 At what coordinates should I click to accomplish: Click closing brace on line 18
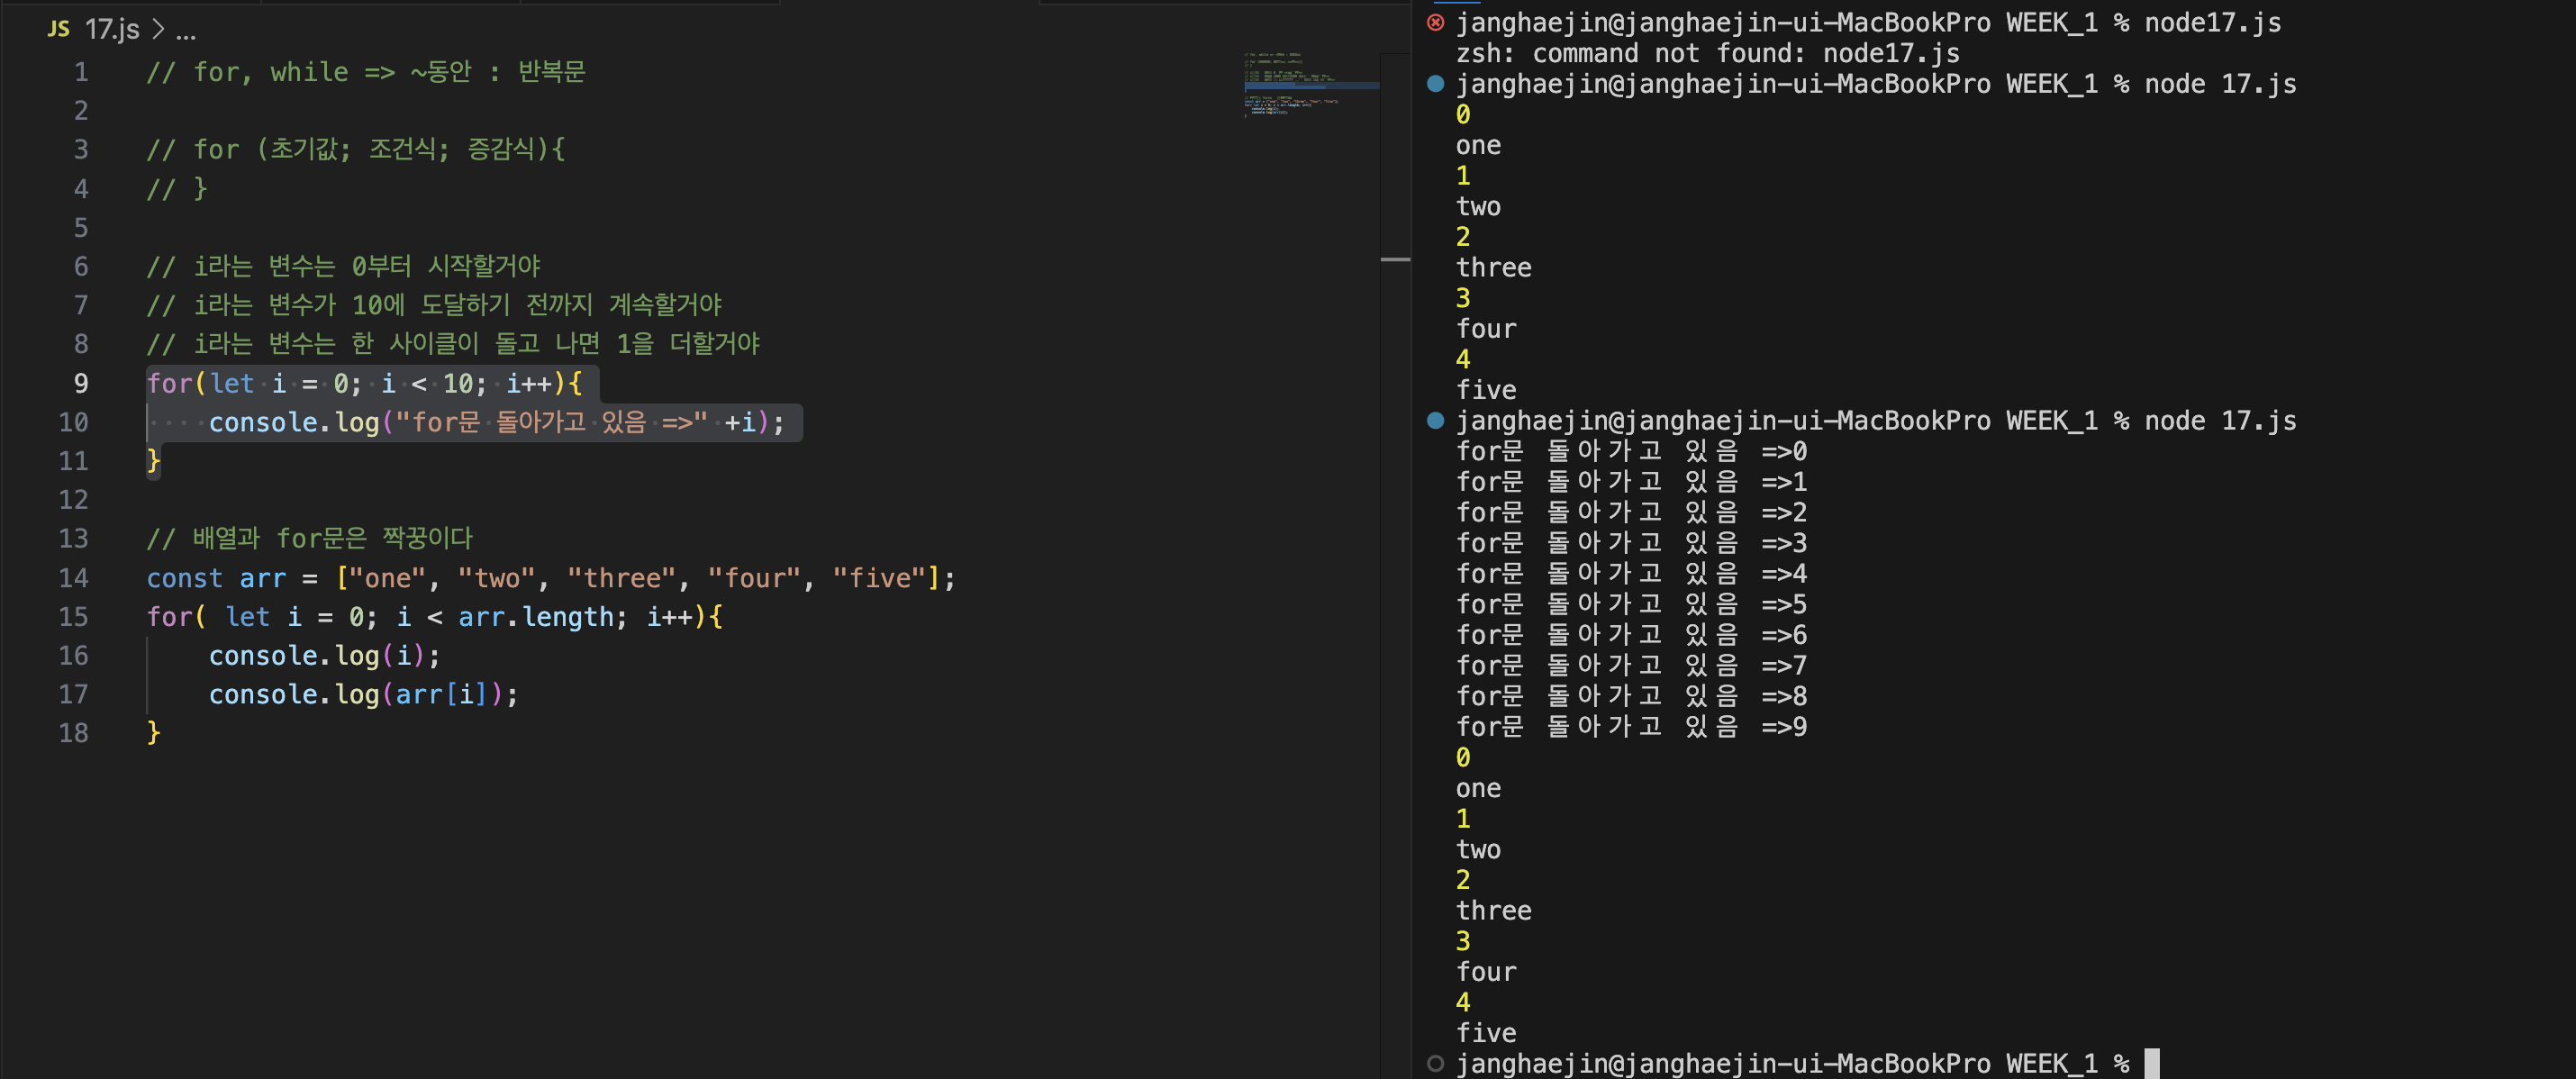click(x=153, y=733)
